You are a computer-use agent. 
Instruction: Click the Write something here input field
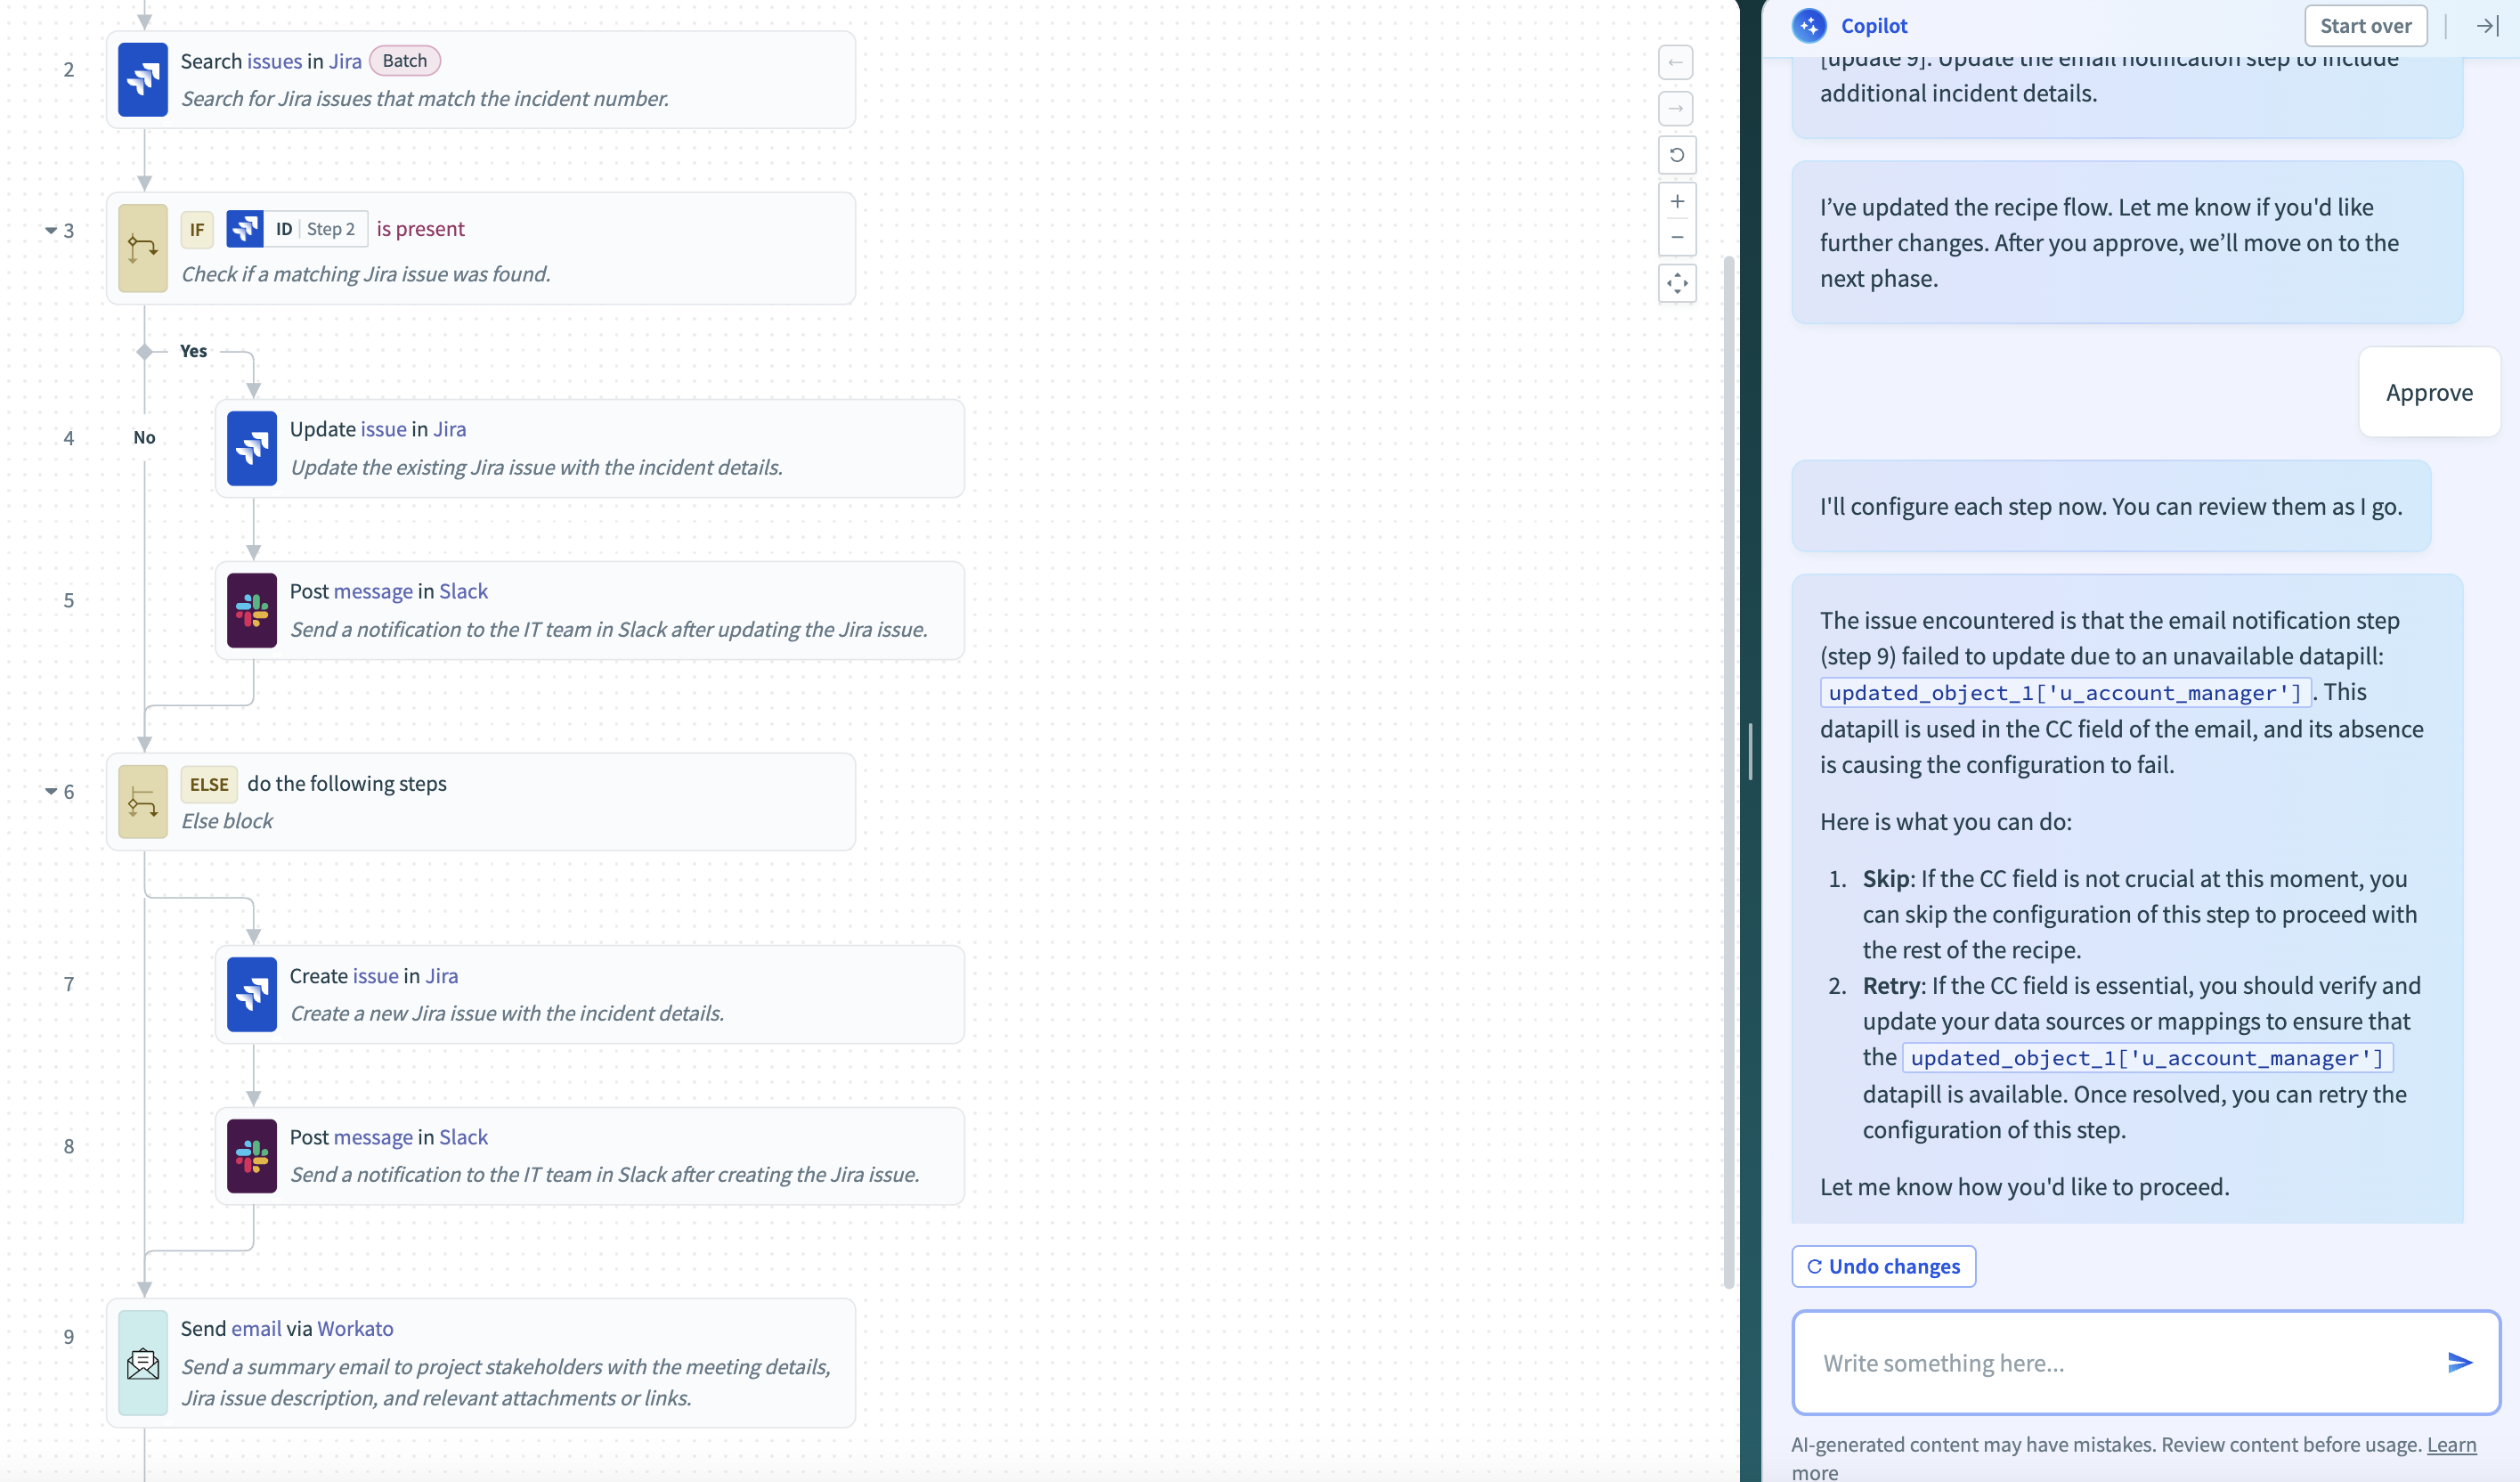(x=2120, y=1362)
